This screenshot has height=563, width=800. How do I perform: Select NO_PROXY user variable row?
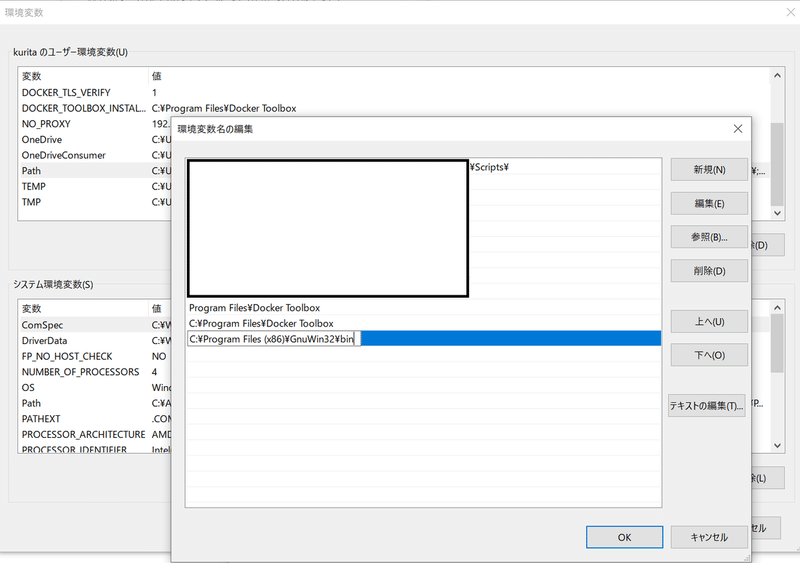96,124
